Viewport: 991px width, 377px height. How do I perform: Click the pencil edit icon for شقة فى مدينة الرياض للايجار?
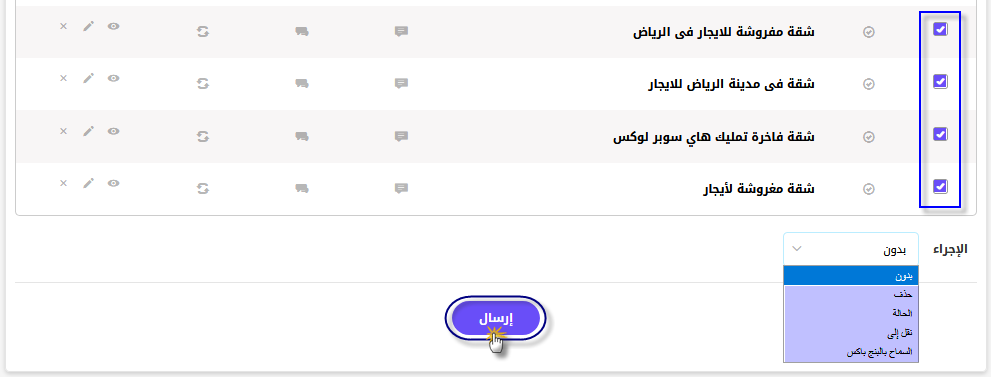click(x=88, y=78)
